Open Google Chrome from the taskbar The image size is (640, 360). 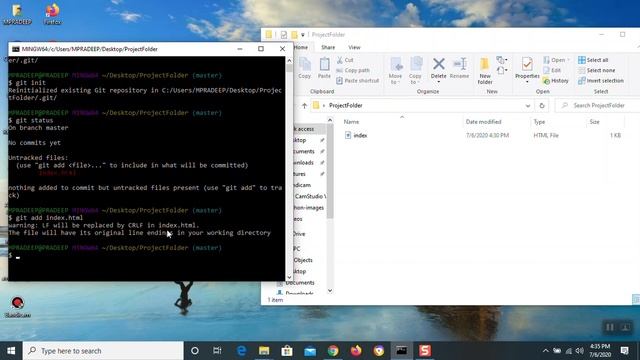coord(333,351)
